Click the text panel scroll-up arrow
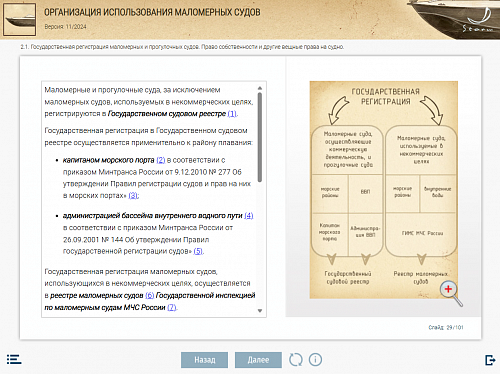500x374 pixels. (260, 88)
